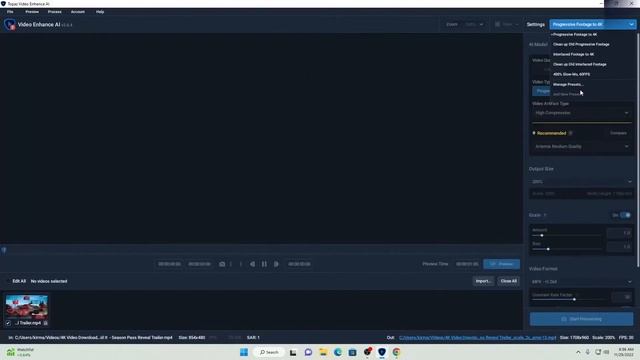Viewport: 640px width, 360px height.
Task: Click the snapshot camera icon in playback bar
Action: tap(222, 264)
